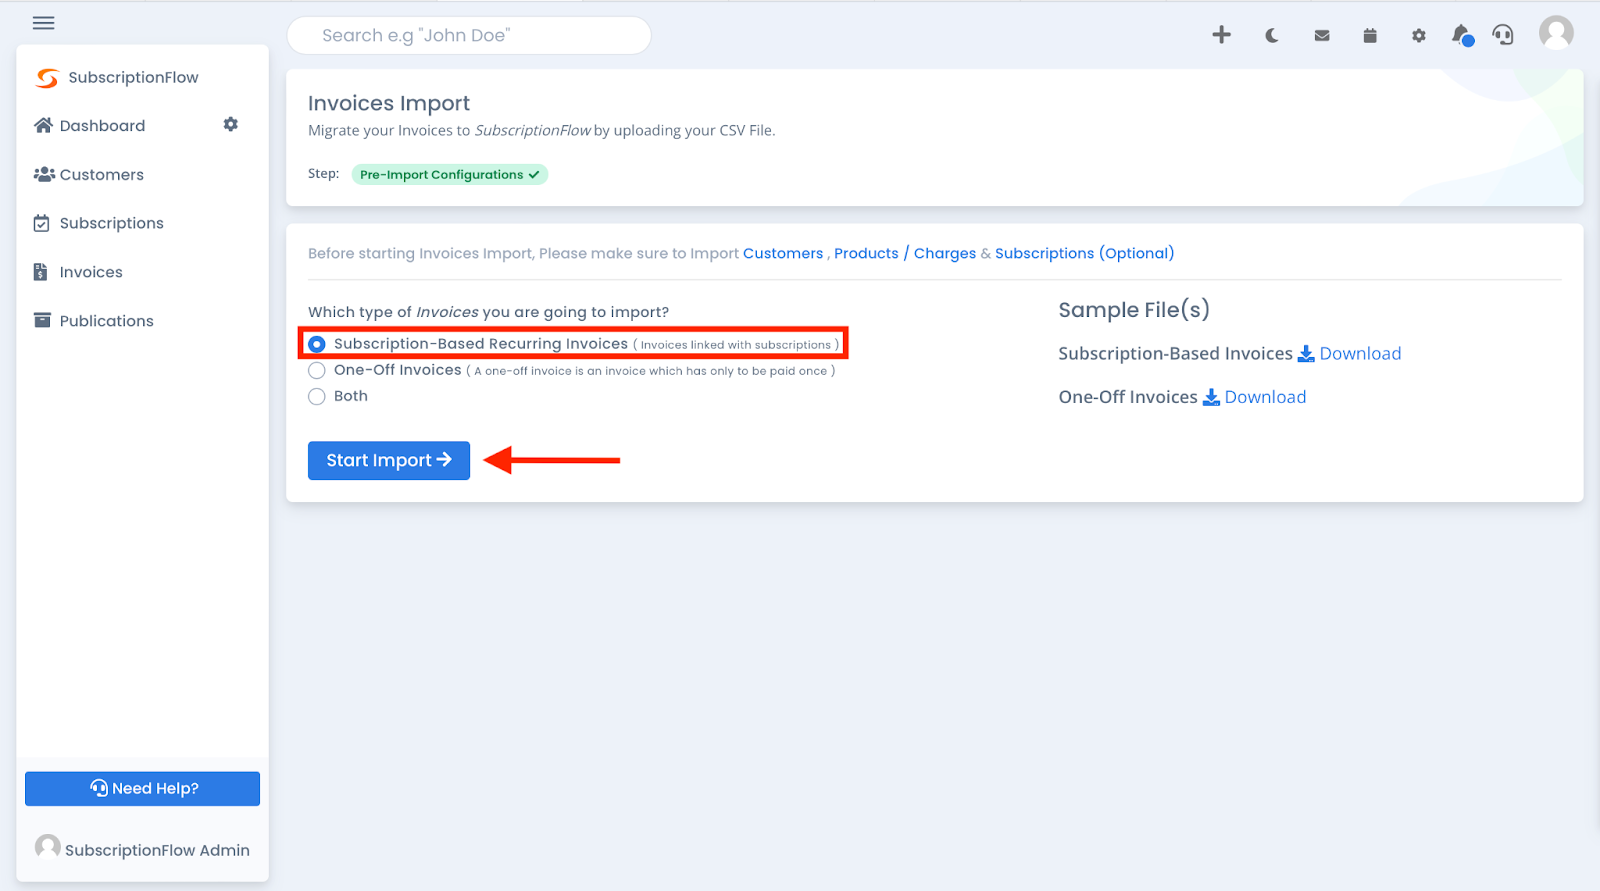Open Invoices in sidebar
This screenshot has height=891, width=1600.
pos(91,272)
